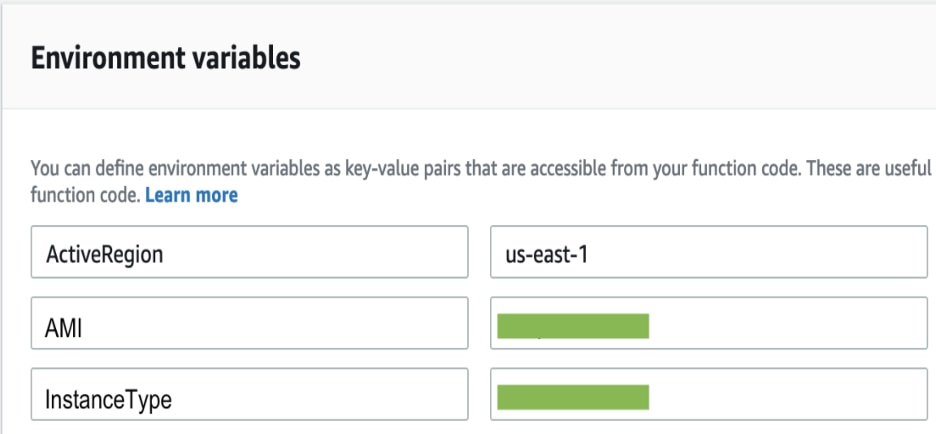Select the InstanceType value input box
Image resolution: width=936 pixels, height=434 pixels.
[x=709, y=394]
